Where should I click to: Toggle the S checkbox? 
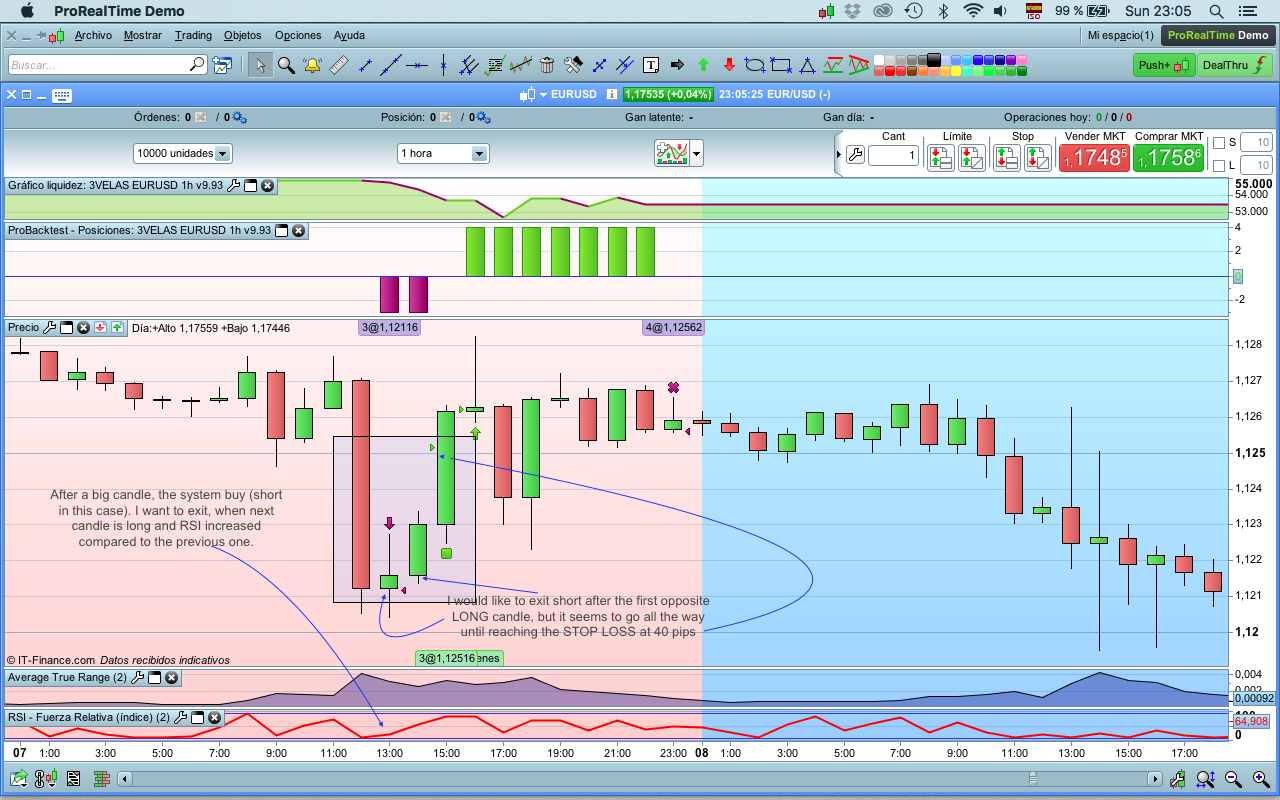(1218, 142)
